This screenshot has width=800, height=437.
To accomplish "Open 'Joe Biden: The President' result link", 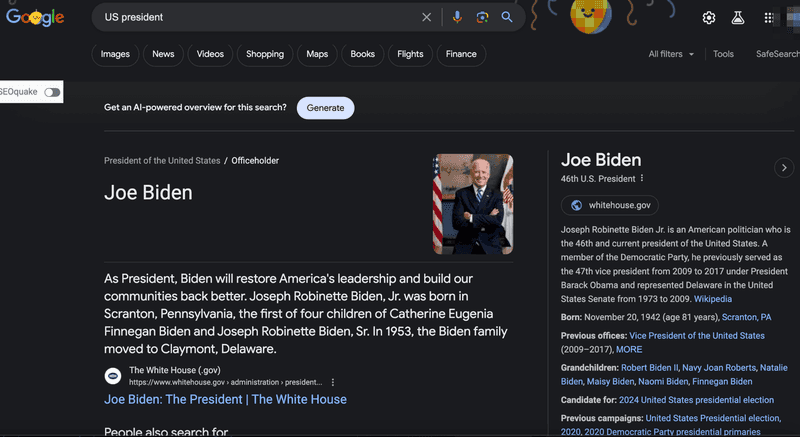I will coord(225,399).
